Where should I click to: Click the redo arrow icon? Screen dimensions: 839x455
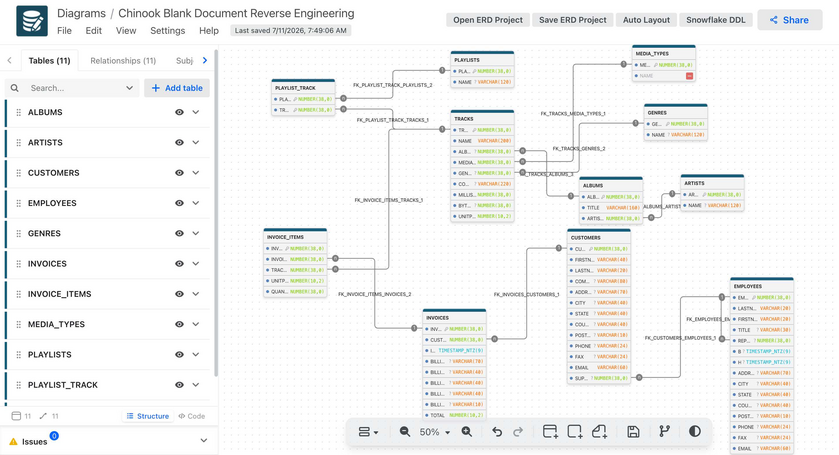pyautogui.click(x=518, y=431)
